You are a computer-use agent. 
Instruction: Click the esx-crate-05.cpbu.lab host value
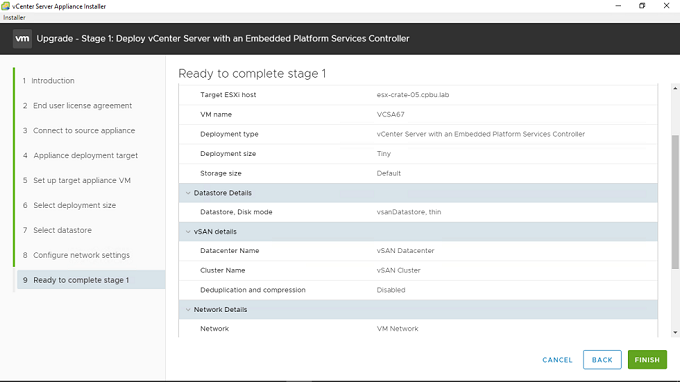click(412, 95)
